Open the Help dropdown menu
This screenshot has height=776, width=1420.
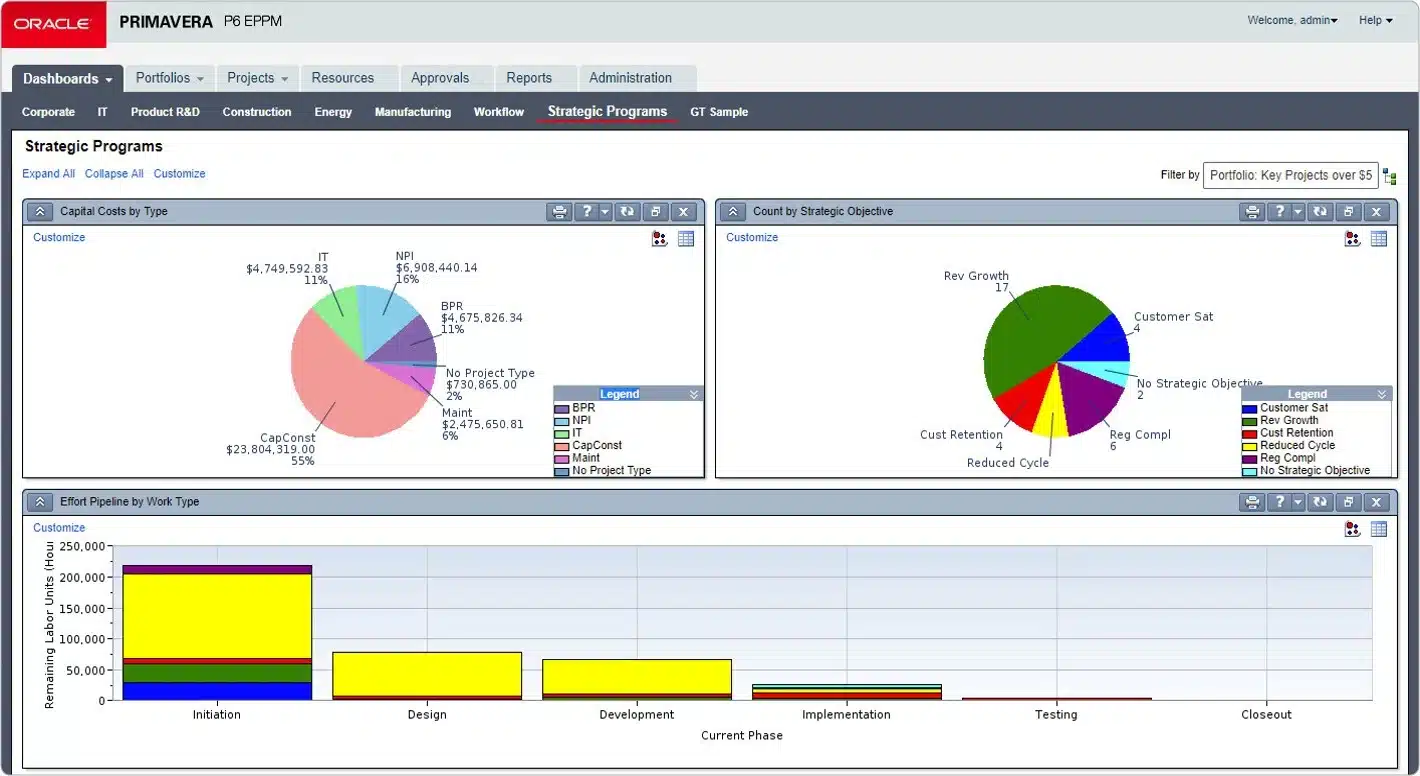[x=1375, y=20]
